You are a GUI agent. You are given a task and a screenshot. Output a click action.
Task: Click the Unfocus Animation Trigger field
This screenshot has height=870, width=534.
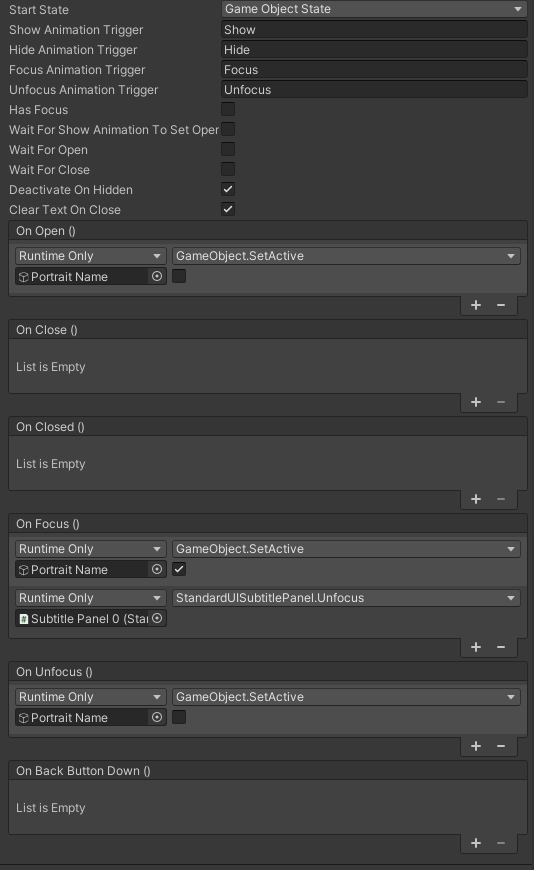coord(374,90)
